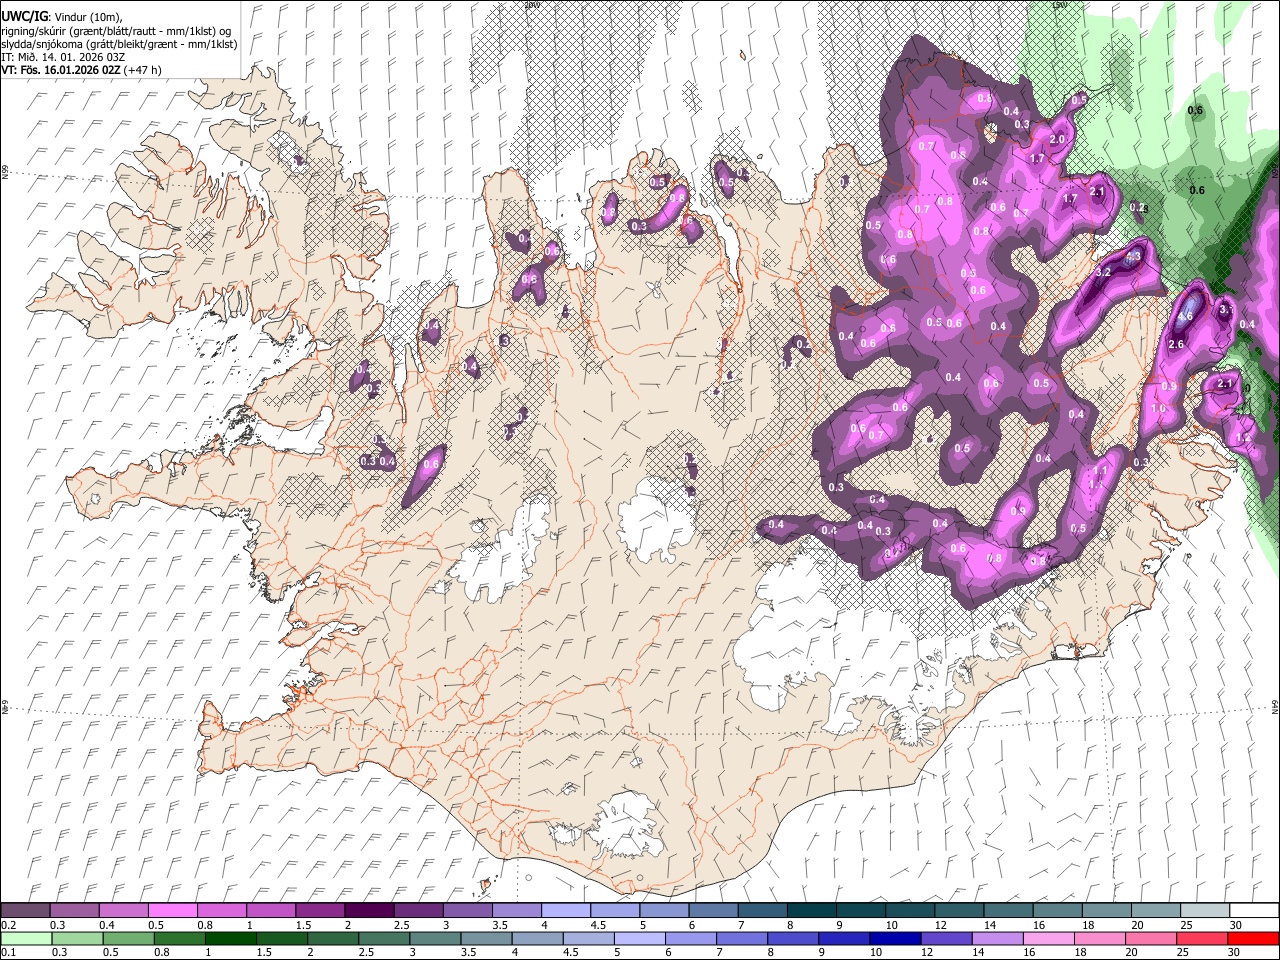Click the bright pink snow swatch between 0.5 and 0.8
1280x960 pixels.
(173, 910)
